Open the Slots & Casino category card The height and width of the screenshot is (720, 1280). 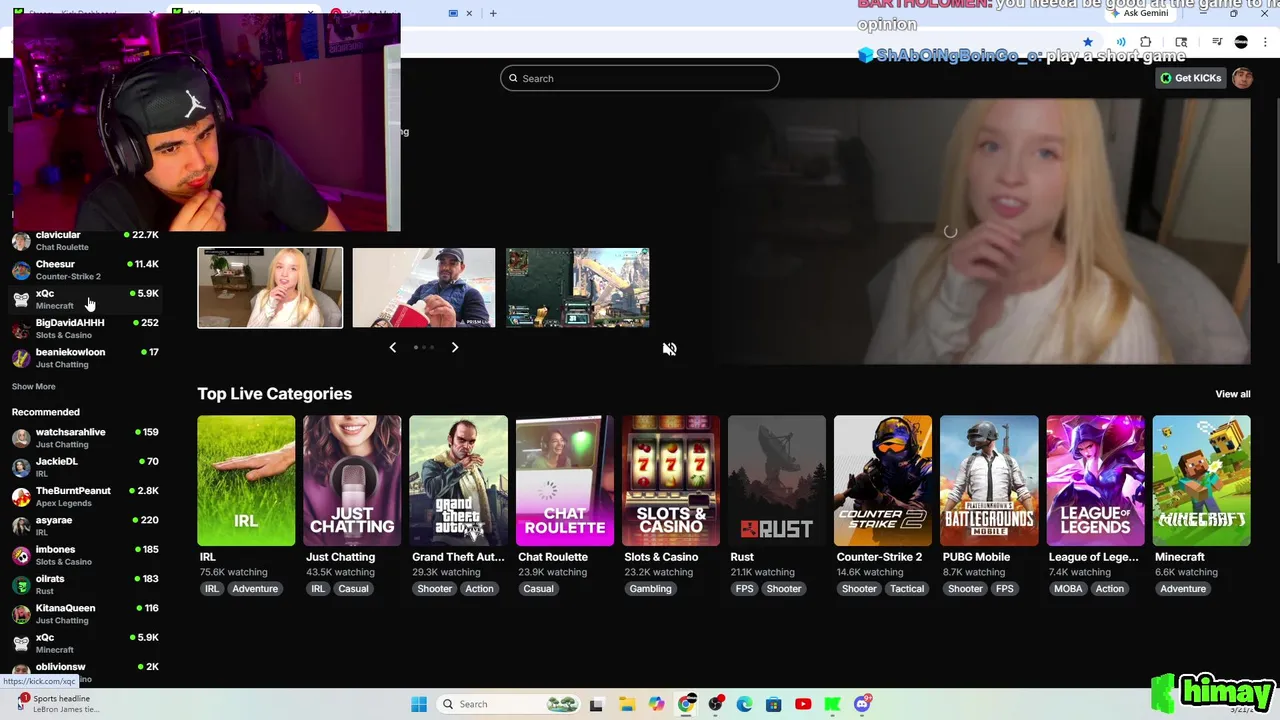click(671, 481)
